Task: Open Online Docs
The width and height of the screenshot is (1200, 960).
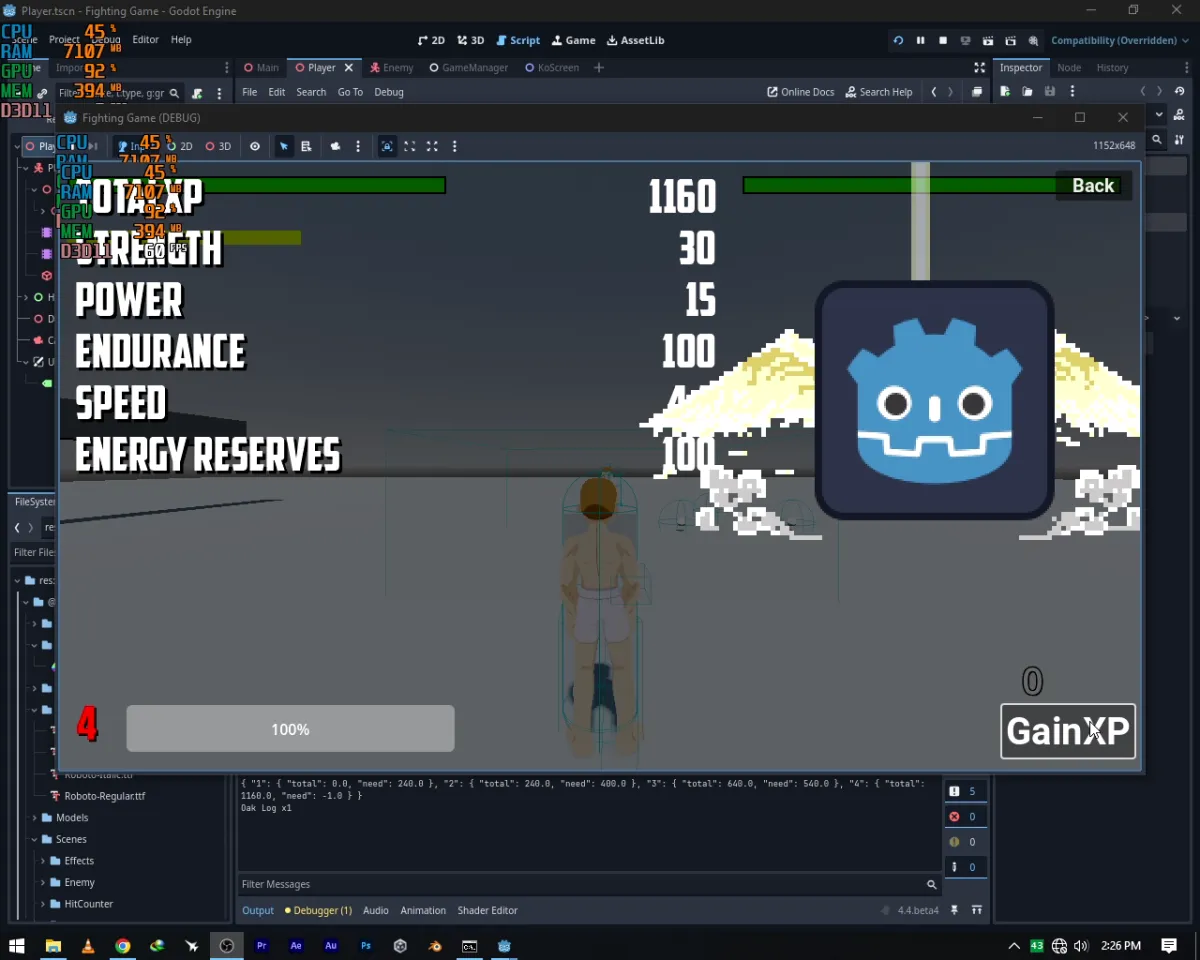Action: (800, 92)
